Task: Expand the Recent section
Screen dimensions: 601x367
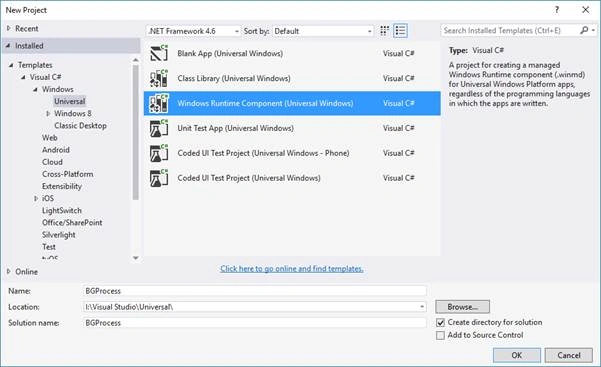Action: (8, 28)
